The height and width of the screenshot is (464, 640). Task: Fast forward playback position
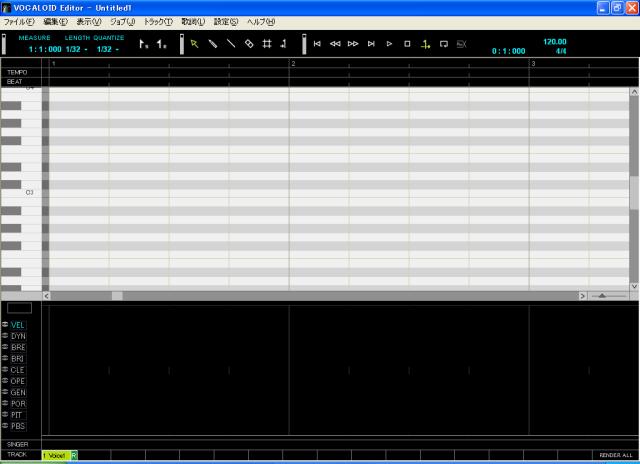click(353, 44)
